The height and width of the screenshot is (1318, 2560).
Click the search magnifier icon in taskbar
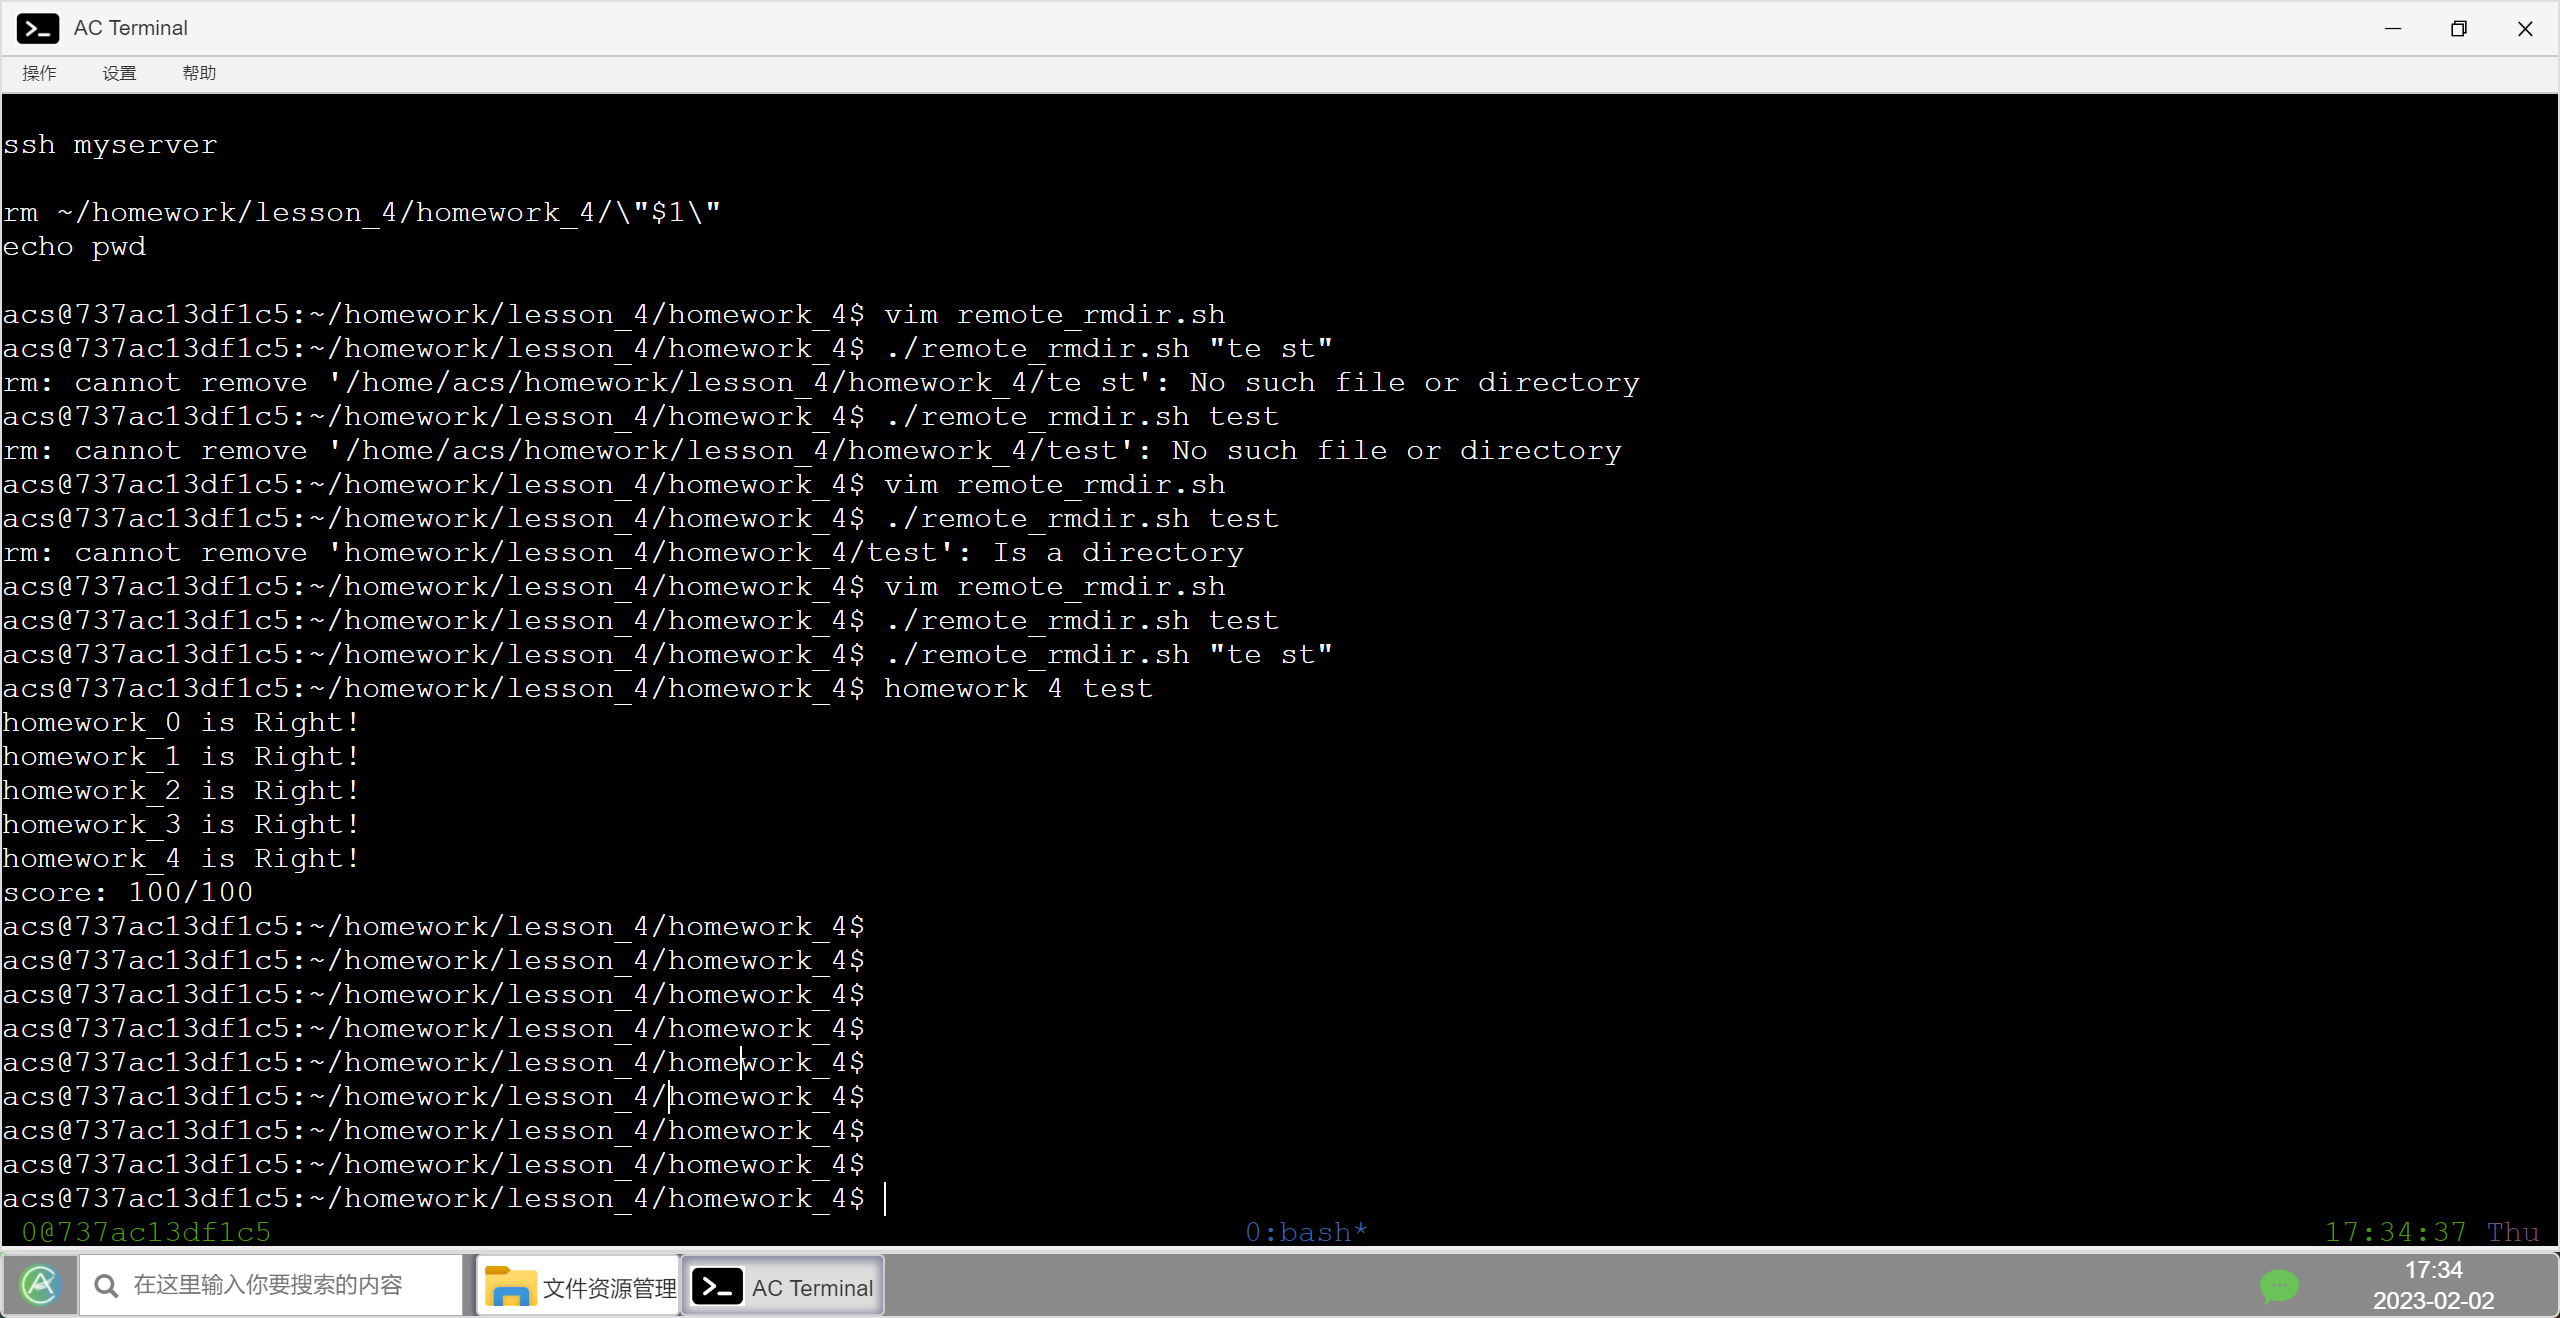(106, 1285)
